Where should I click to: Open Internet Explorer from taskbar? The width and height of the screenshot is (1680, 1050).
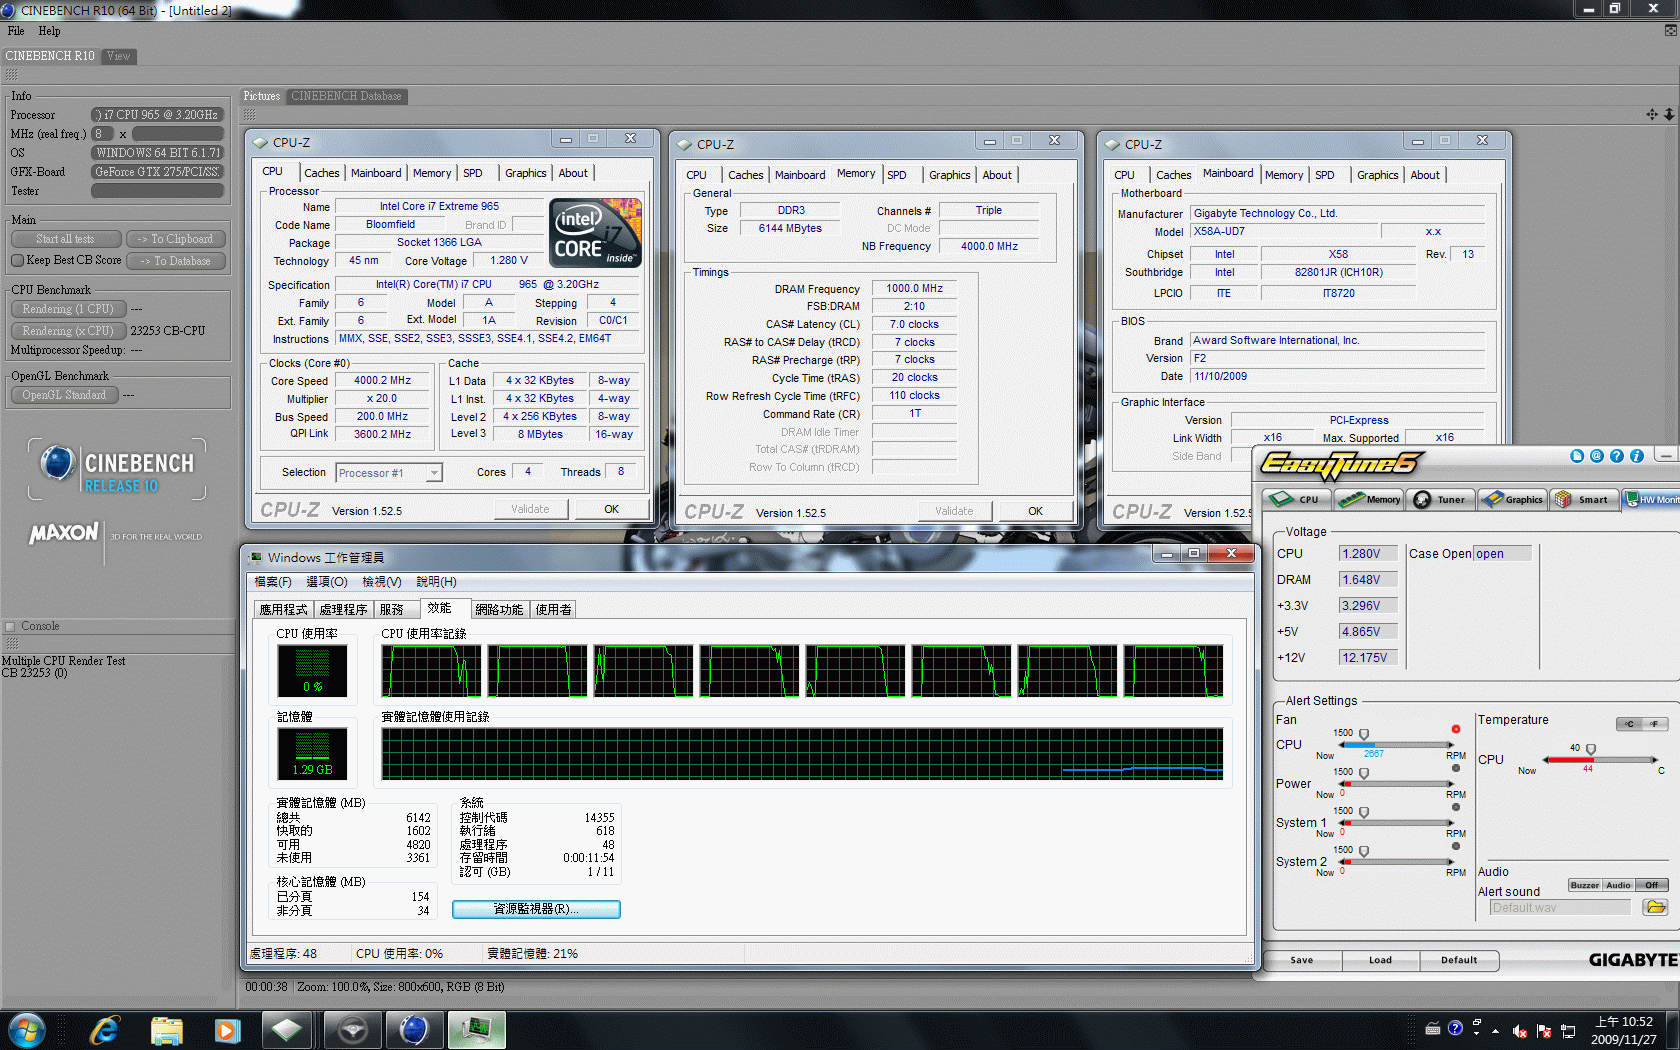pos(104,1030)
